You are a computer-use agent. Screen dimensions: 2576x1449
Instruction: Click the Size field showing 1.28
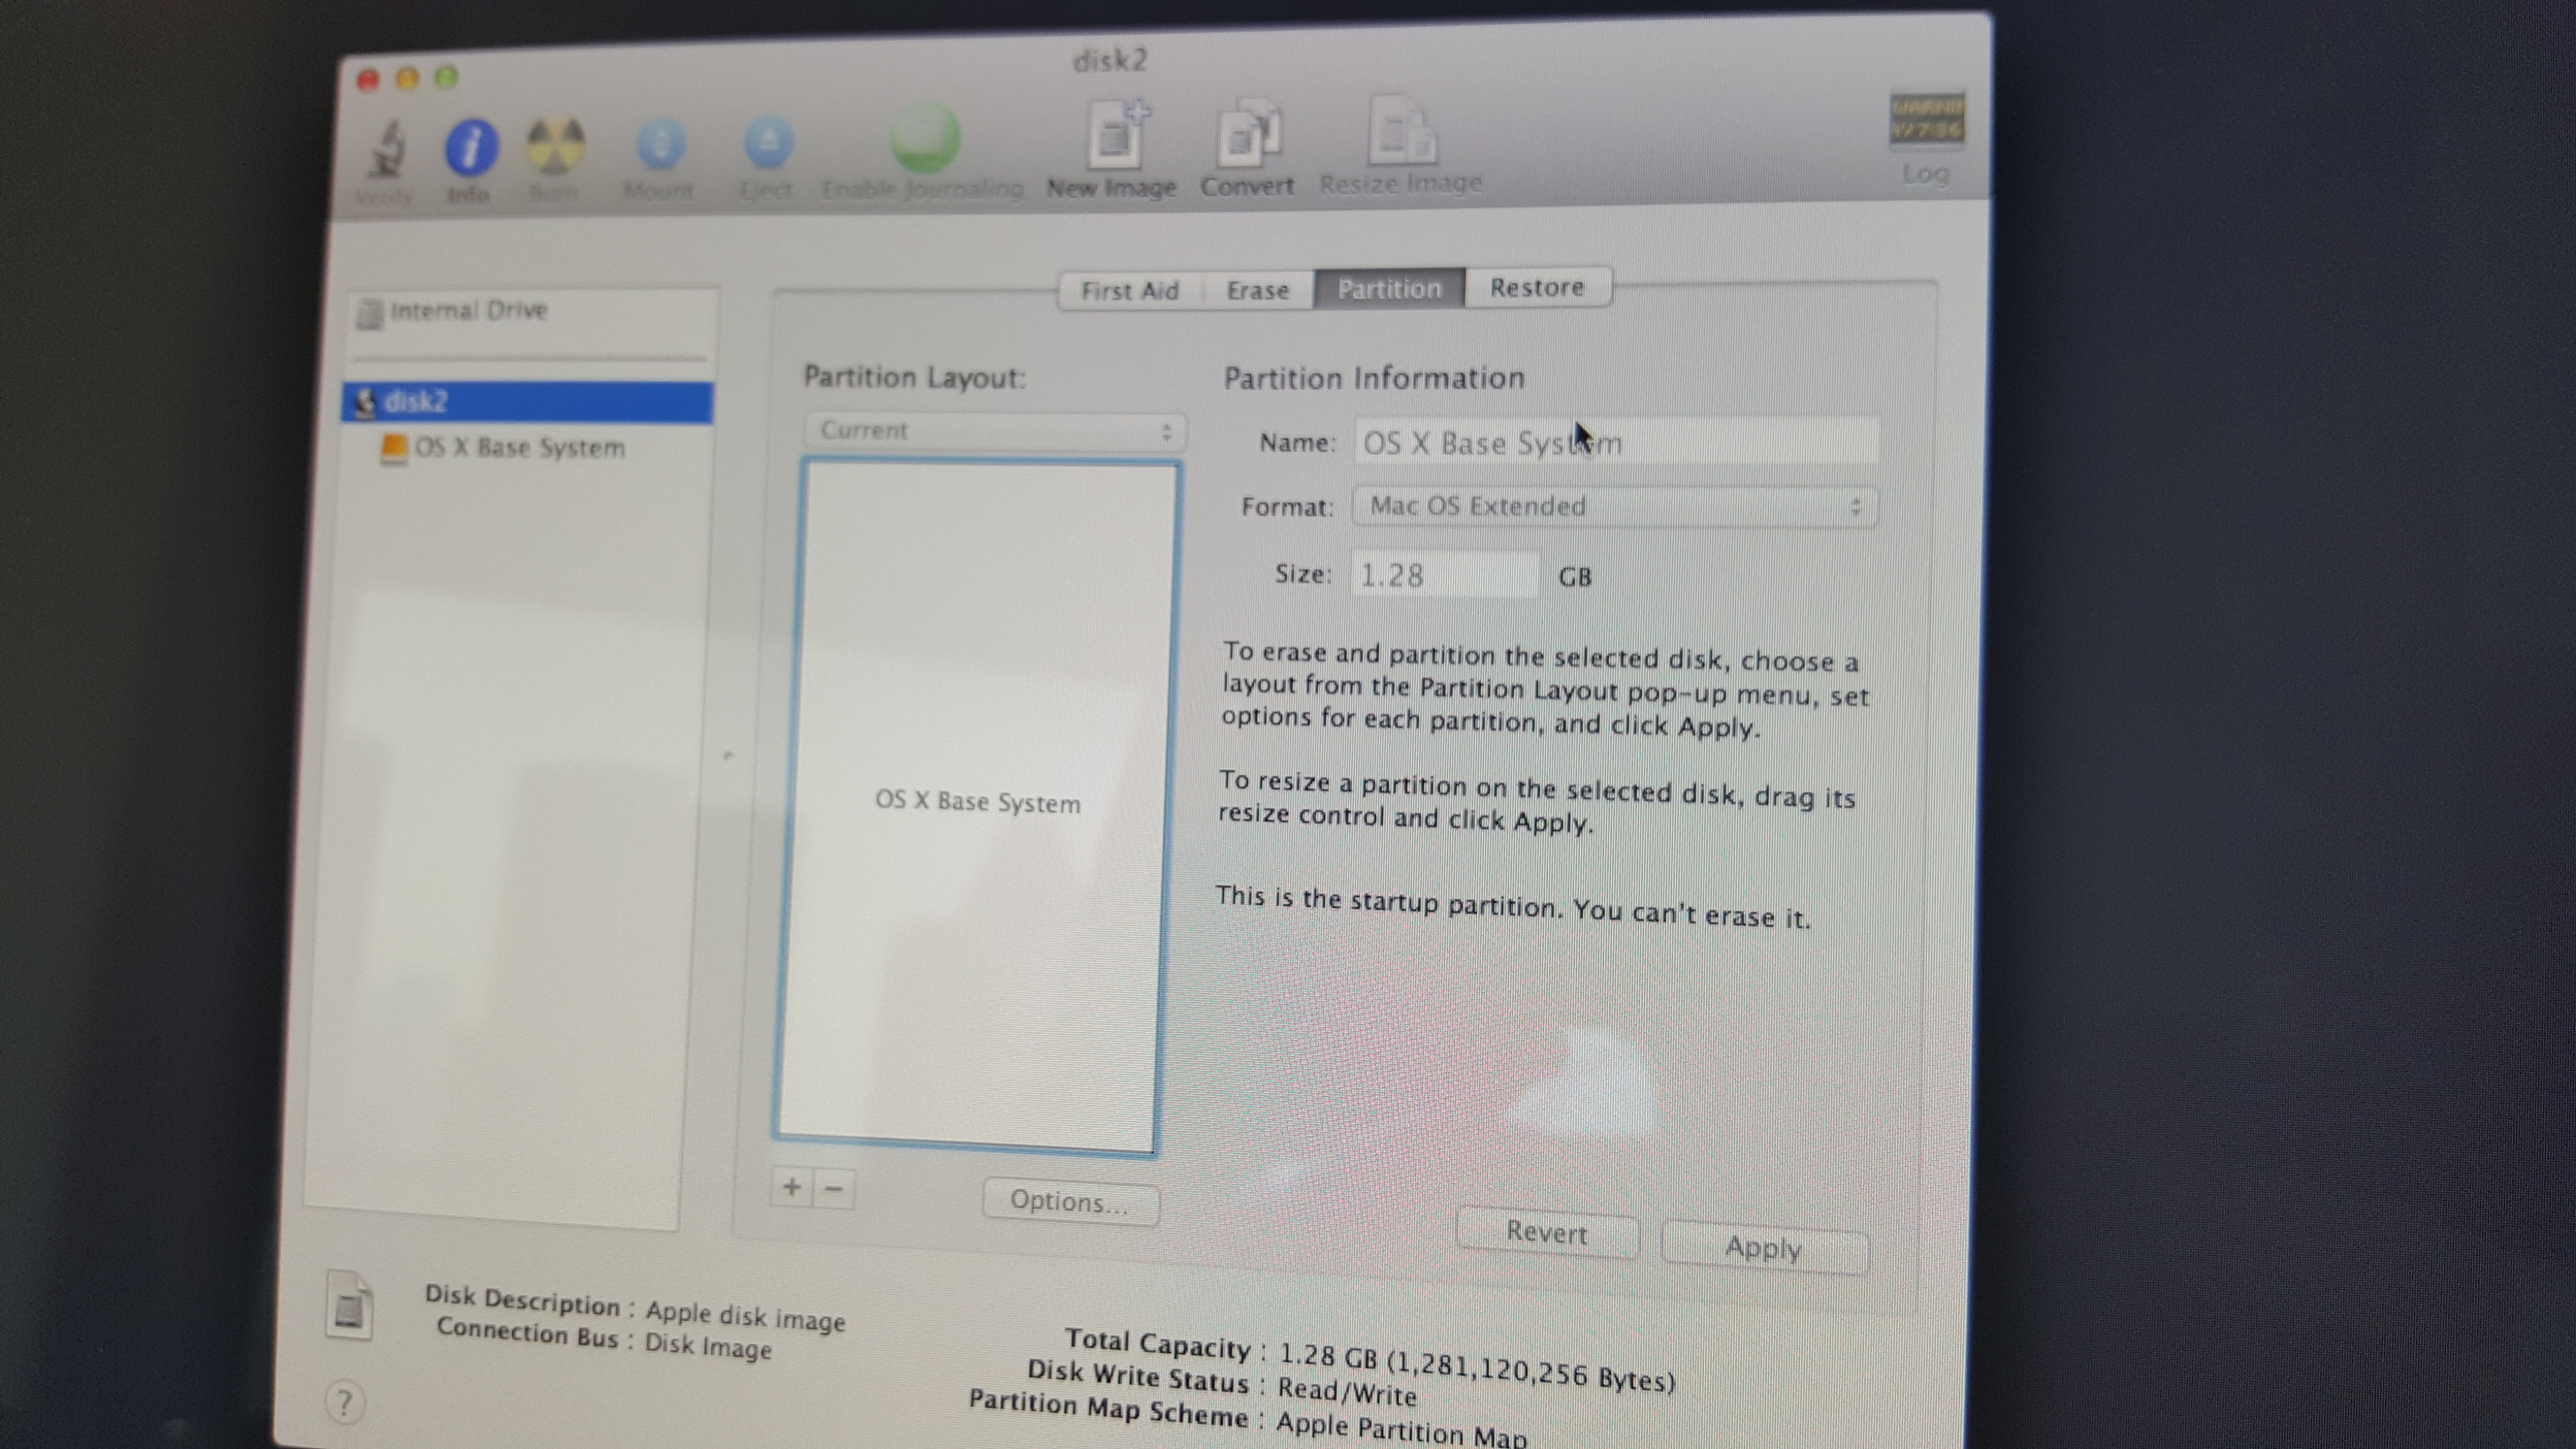click(1444, 575)
